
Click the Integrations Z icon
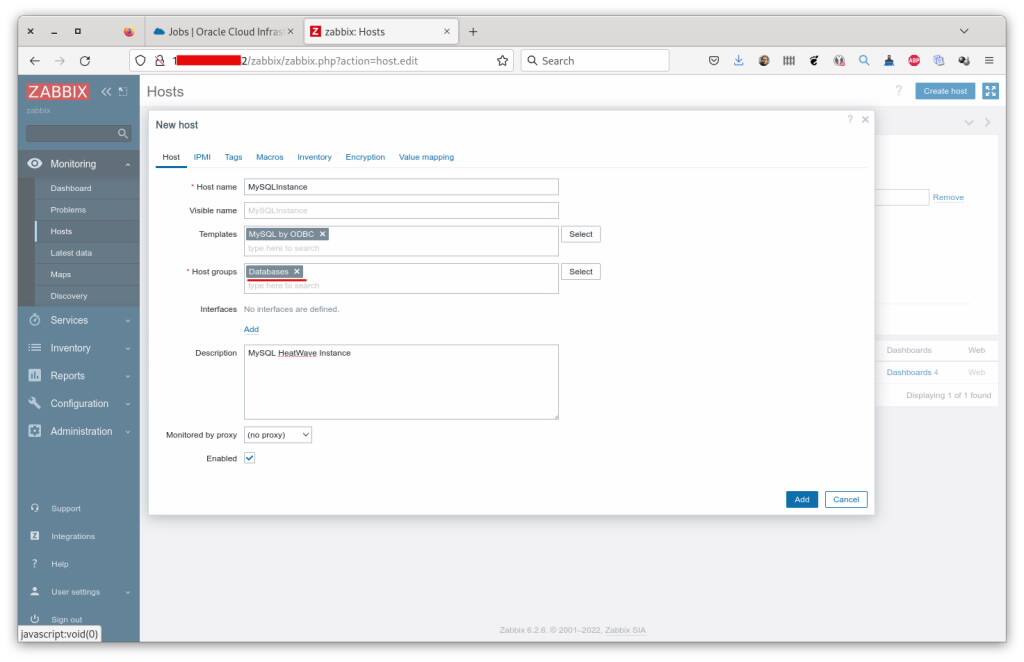click(x=35, y=536)
